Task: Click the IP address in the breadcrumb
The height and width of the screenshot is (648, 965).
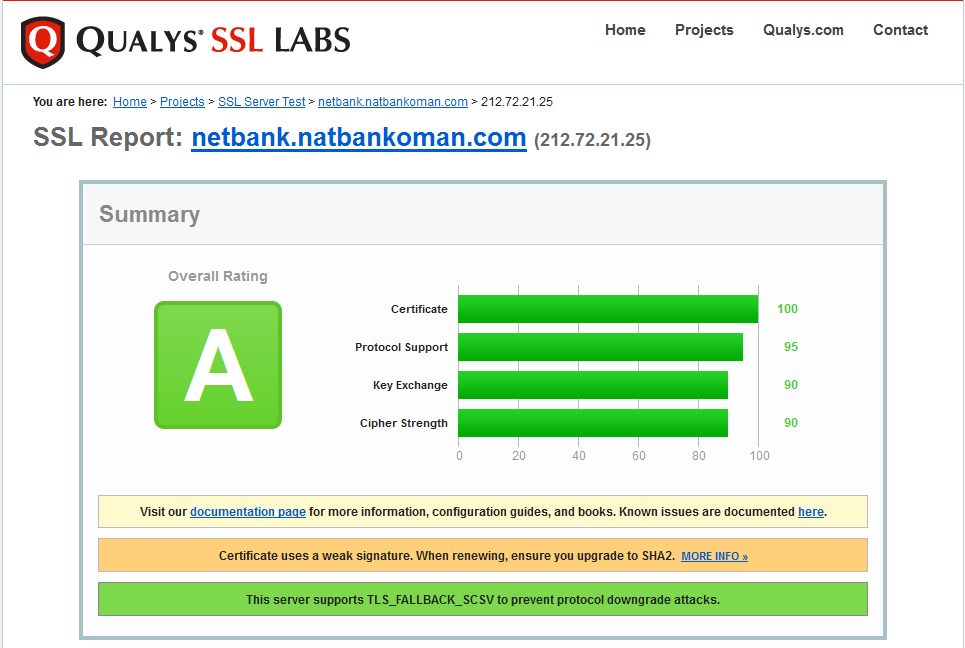Action: pos(517,102)
